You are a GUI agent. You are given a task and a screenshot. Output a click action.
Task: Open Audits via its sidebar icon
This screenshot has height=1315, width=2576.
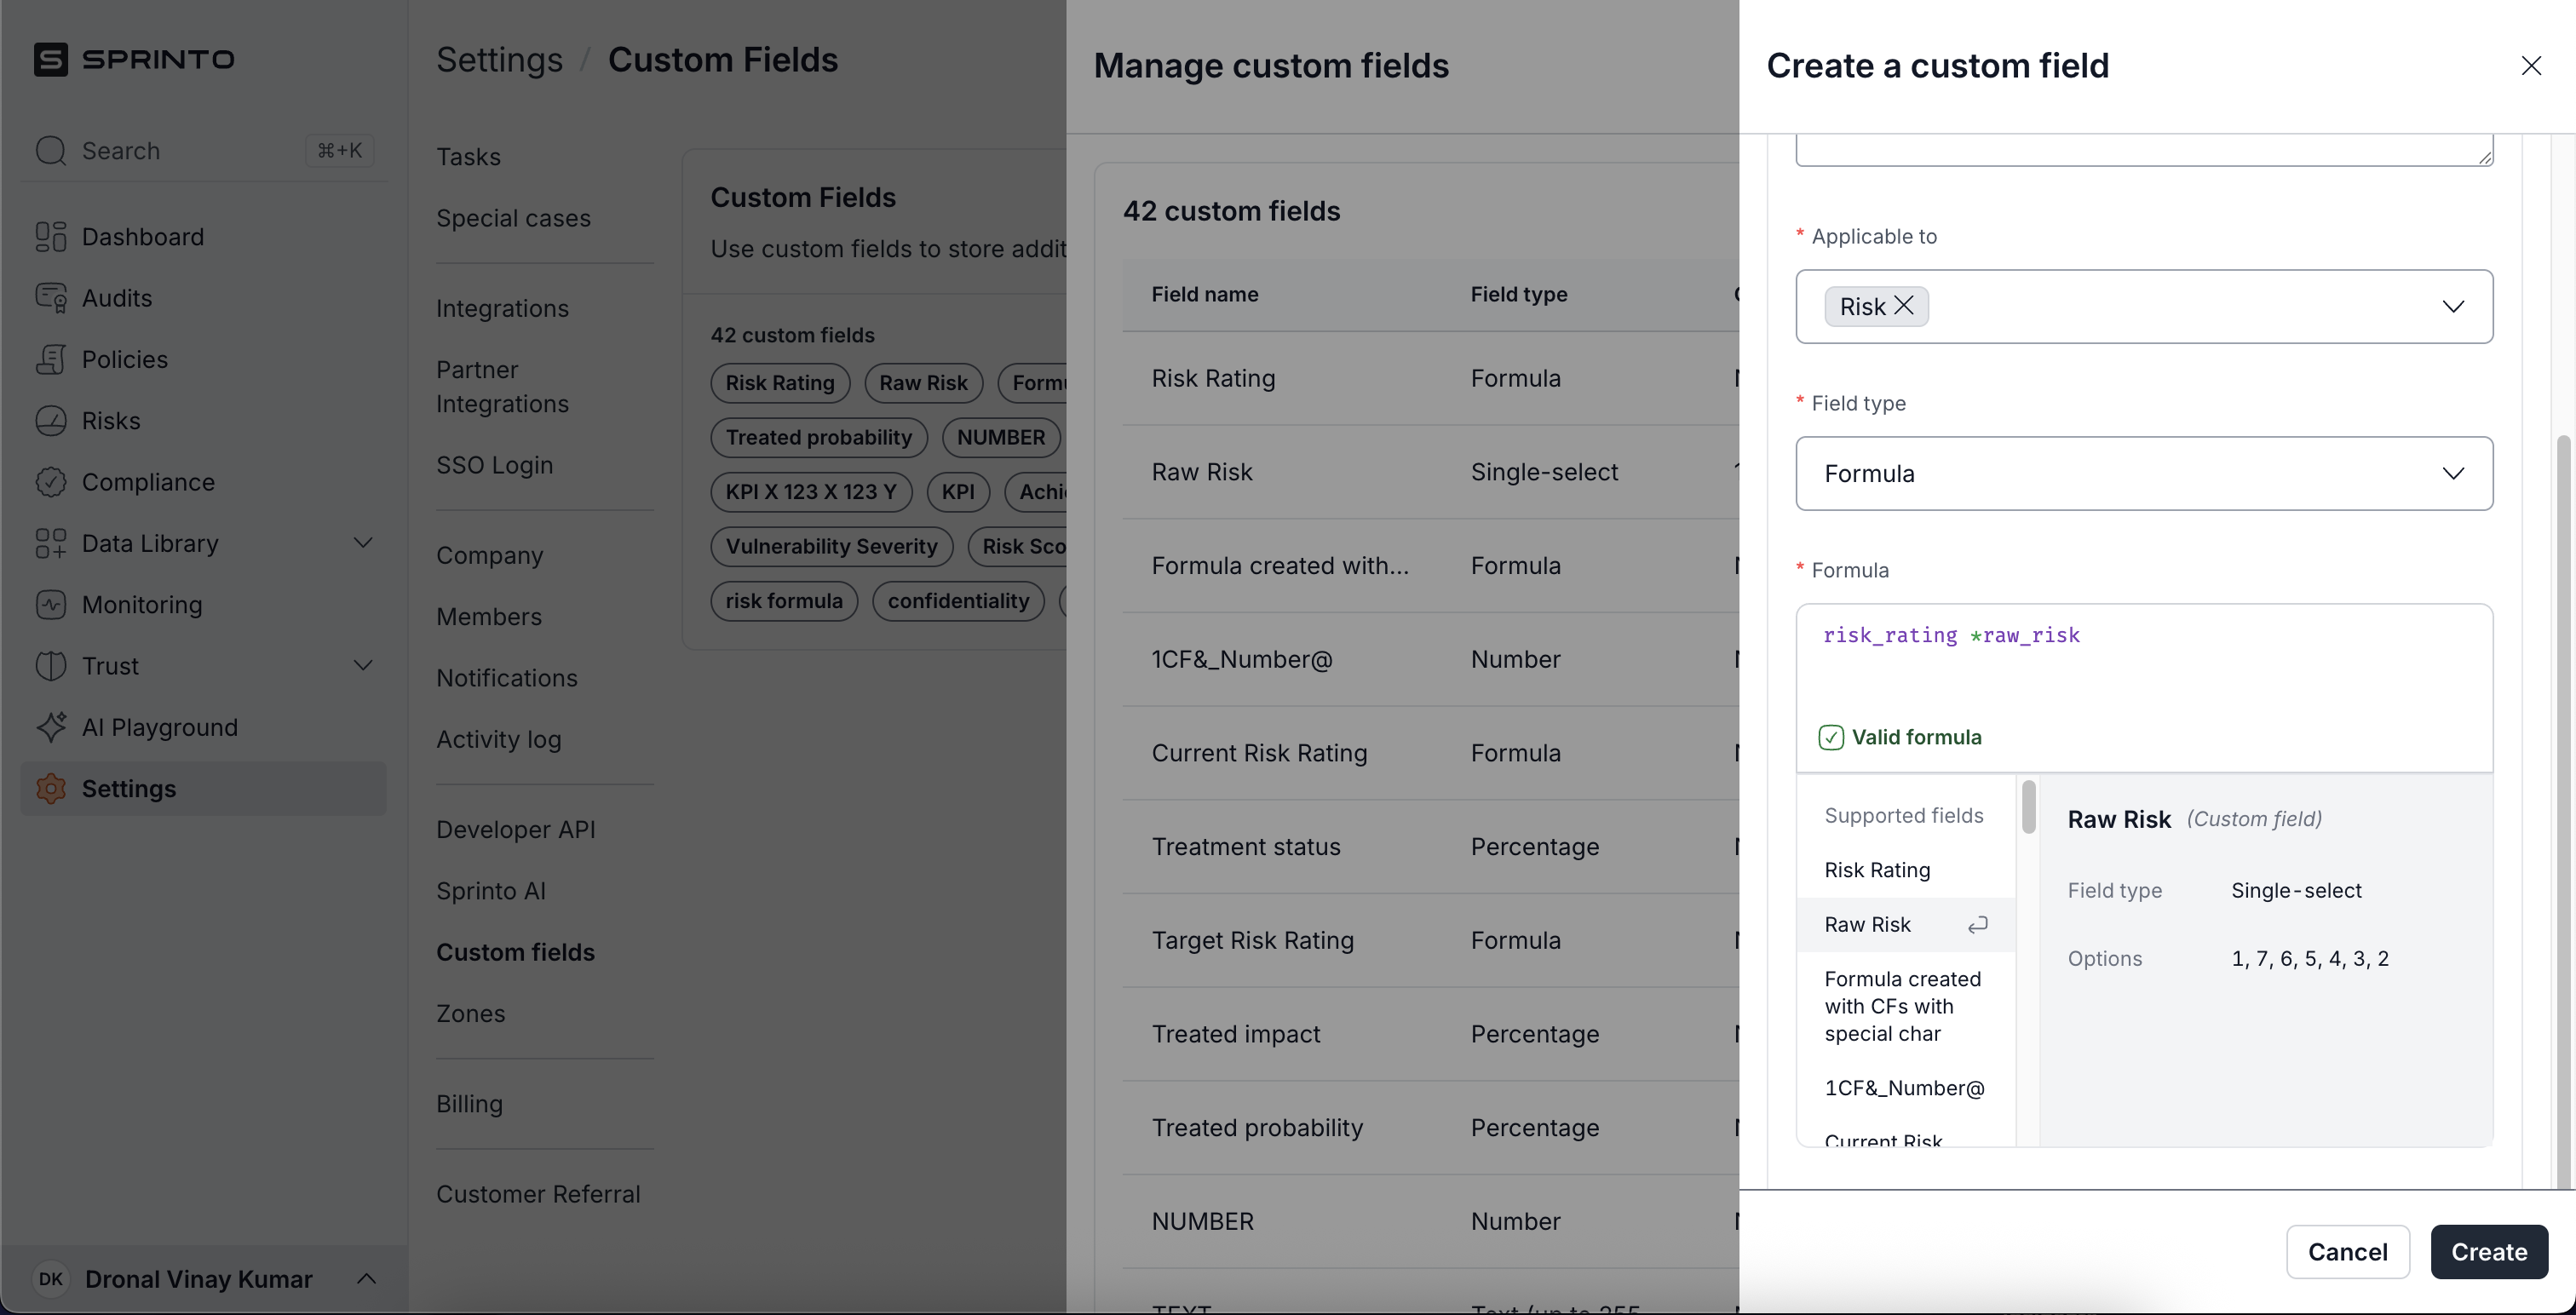[50, 298]
